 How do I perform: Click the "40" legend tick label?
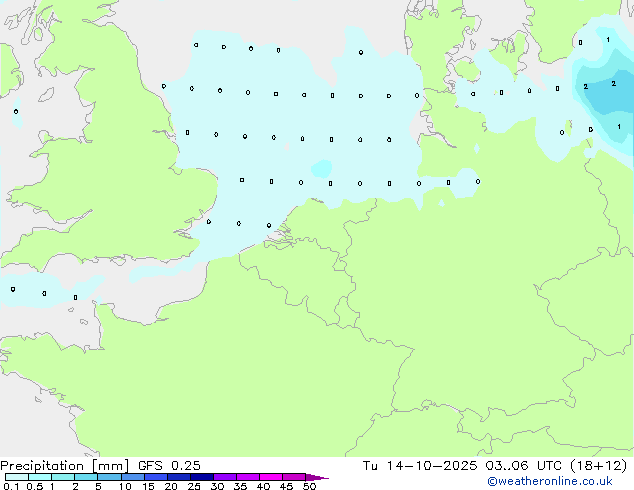[x=263, y=486]
